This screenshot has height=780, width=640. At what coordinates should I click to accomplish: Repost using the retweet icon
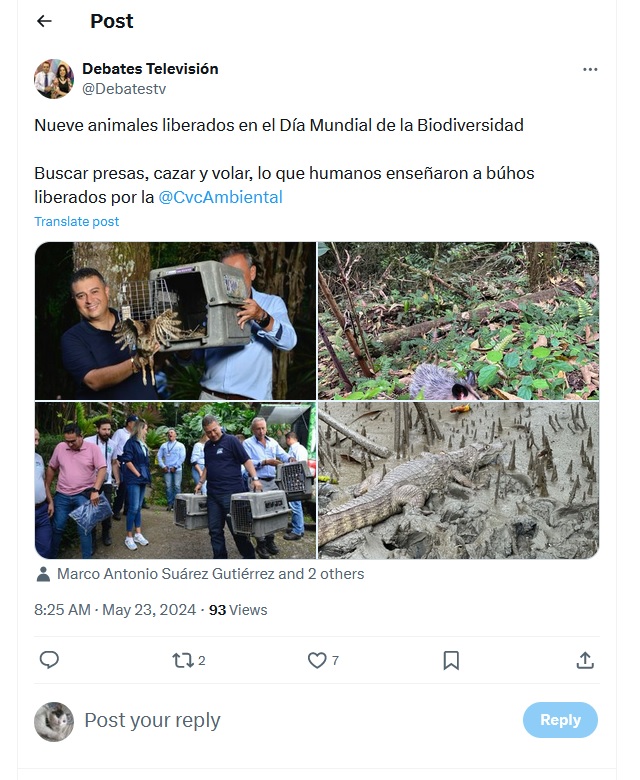click(x=183, y=660)
